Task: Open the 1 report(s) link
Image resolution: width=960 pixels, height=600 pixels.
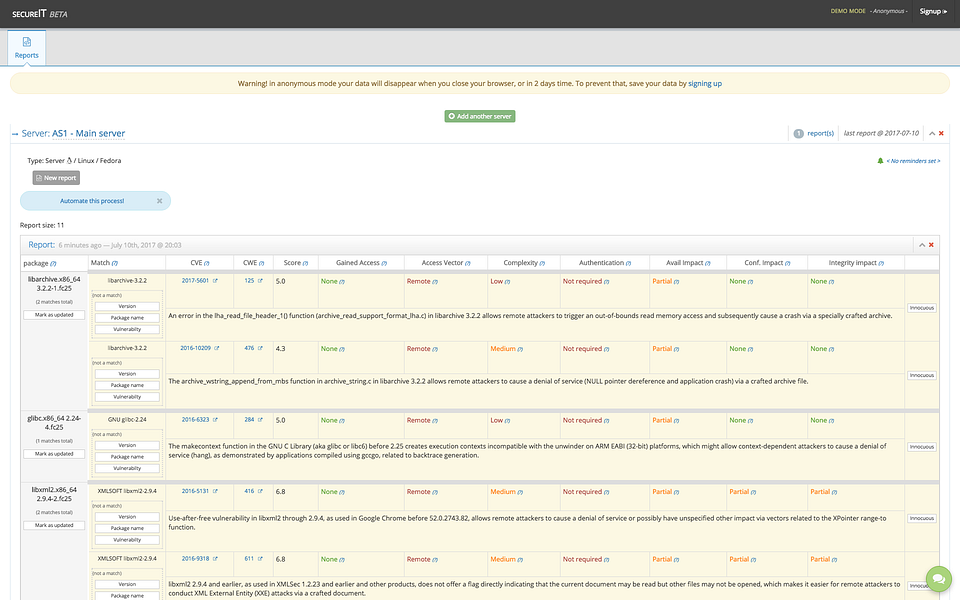Action: click(x=814, y=133)
